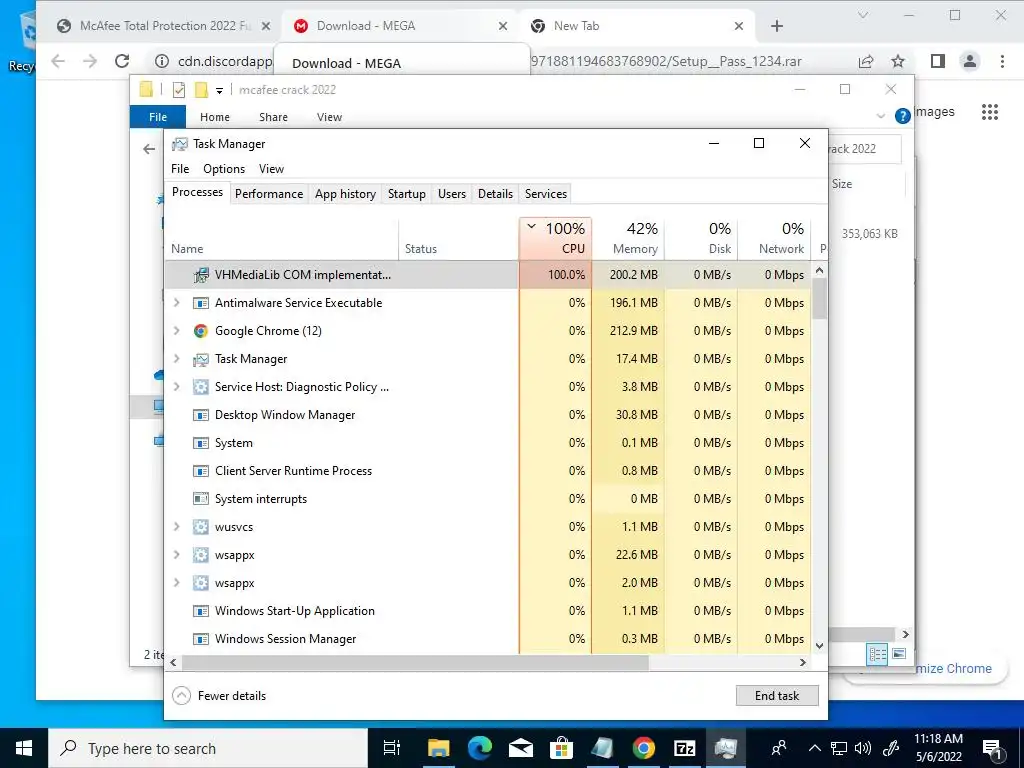The height and width of the screenshot is (768, 1024).
Task: Open File Explorer from the taskbar
Action: click(x=438, y=748)
